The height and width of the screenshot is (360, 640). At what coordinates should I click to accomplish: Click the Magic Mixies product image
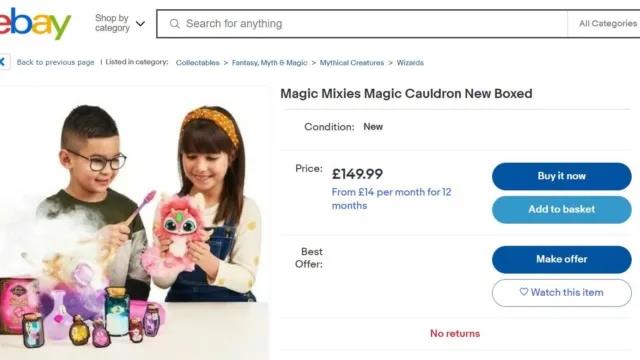[134, 224]
